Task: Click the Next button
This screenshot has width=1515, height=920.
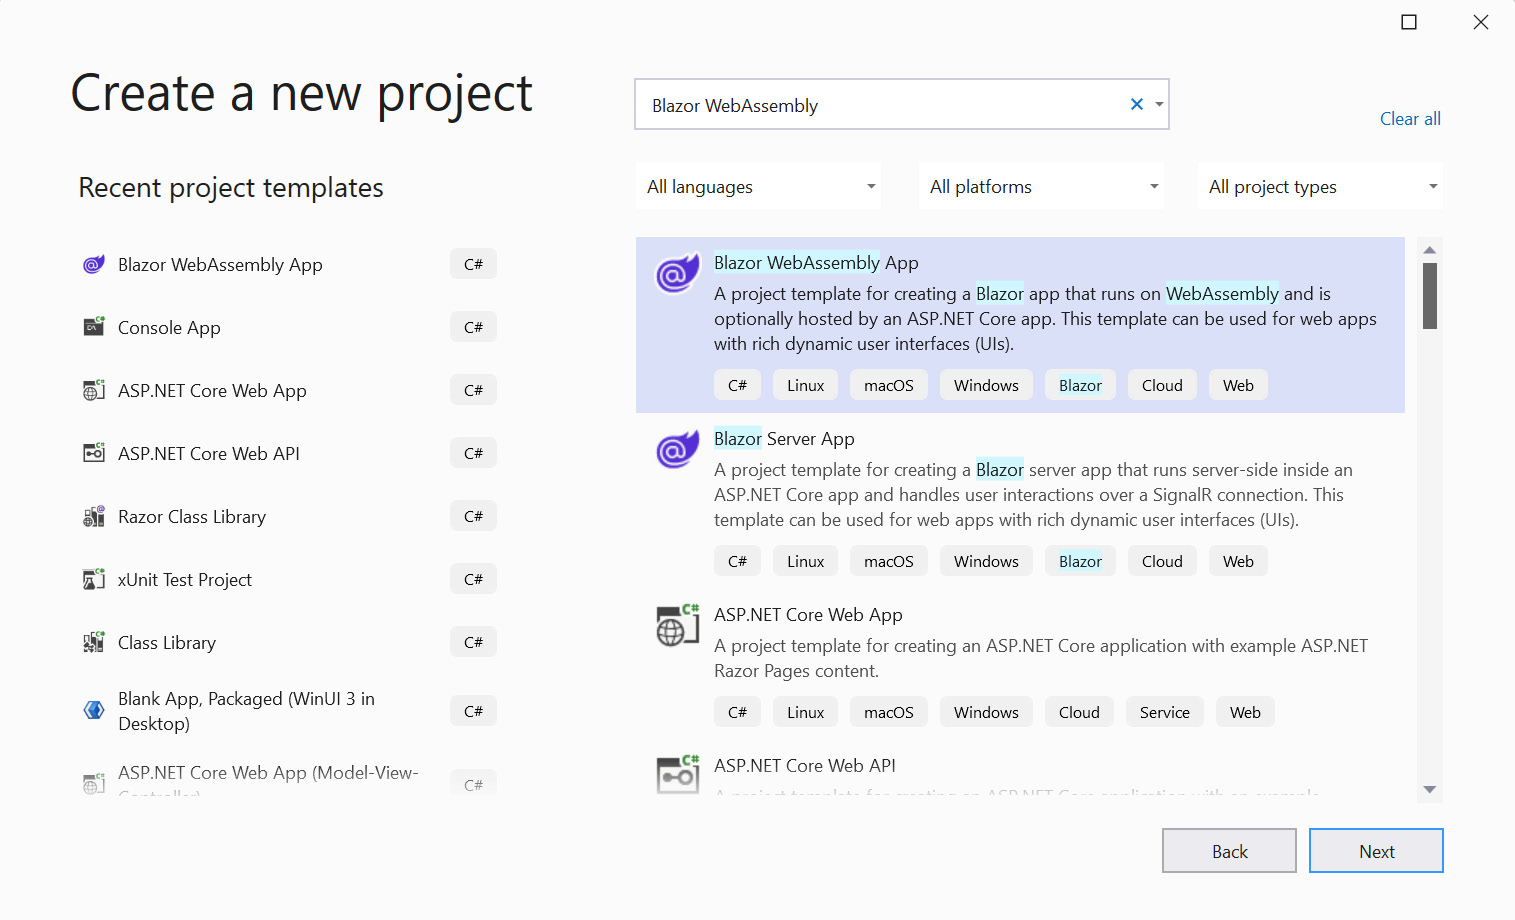Action: (1376, 851)
